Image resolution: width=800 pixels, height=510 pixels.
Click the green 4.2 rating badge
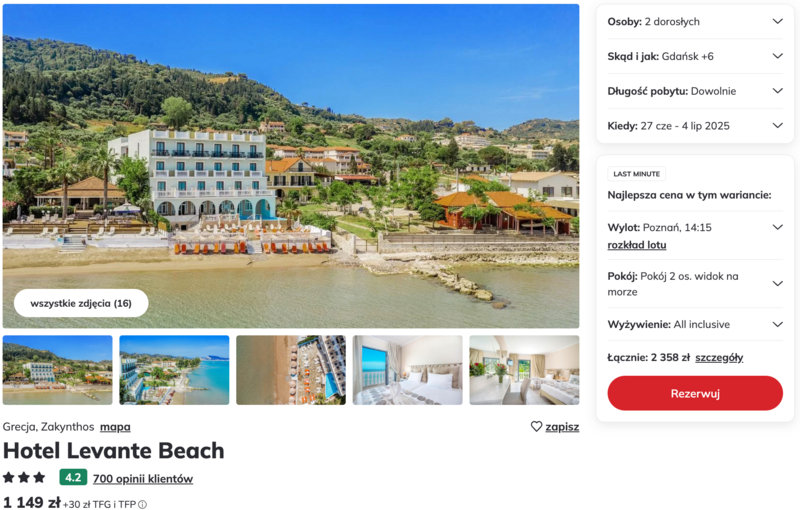(x=73, y=477)
